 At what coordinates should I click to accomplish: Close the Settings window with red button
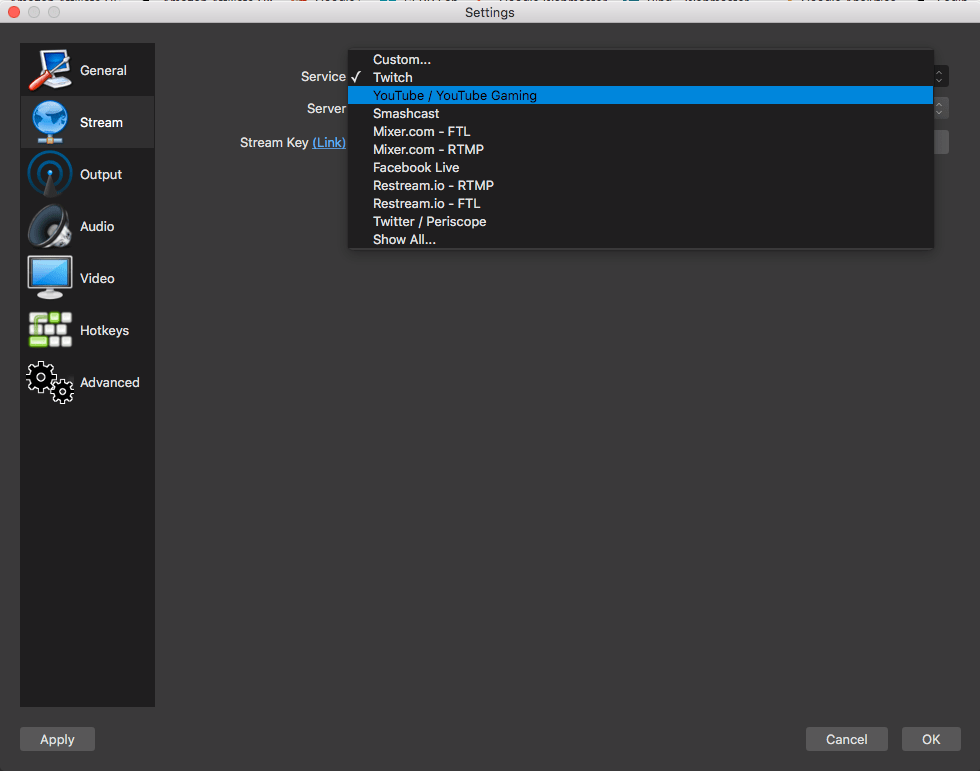click(14, 12)
